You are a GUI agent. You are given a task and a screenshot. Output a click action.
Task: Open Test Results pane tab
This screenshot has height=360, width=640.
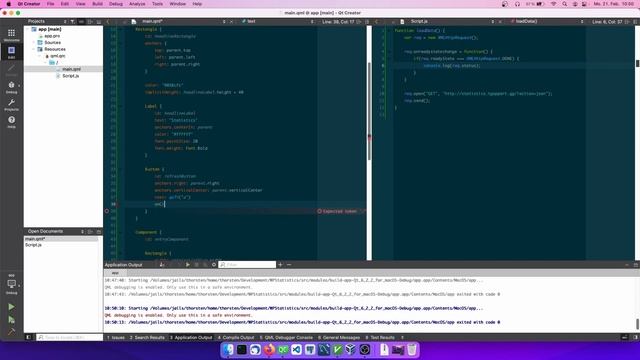380,338
